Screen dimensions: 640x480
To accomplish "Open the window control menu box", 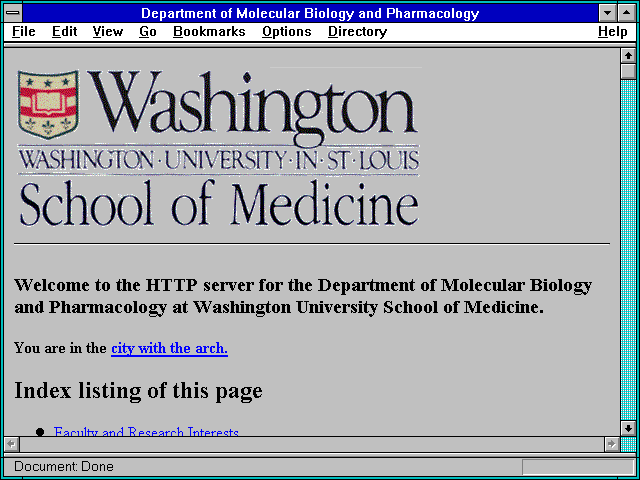I will (x=13, y=13).
